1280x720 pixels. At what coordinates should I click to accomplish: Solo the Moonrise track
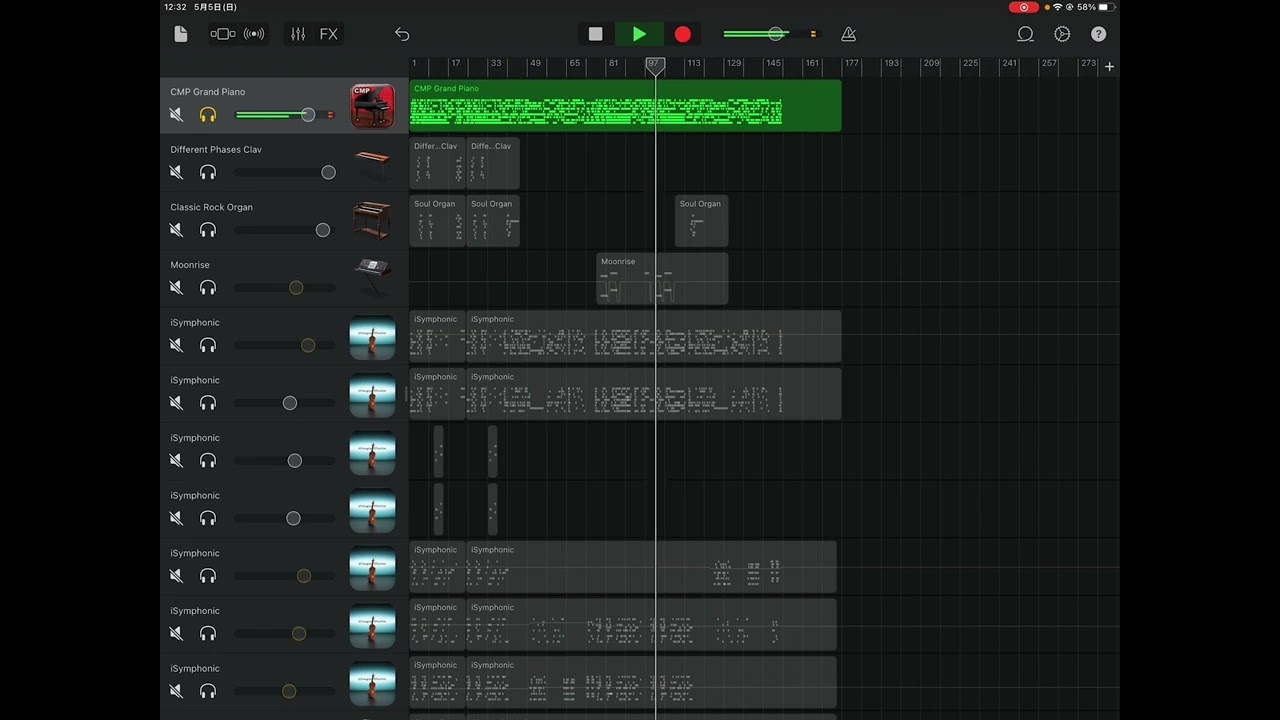[208, 288]
